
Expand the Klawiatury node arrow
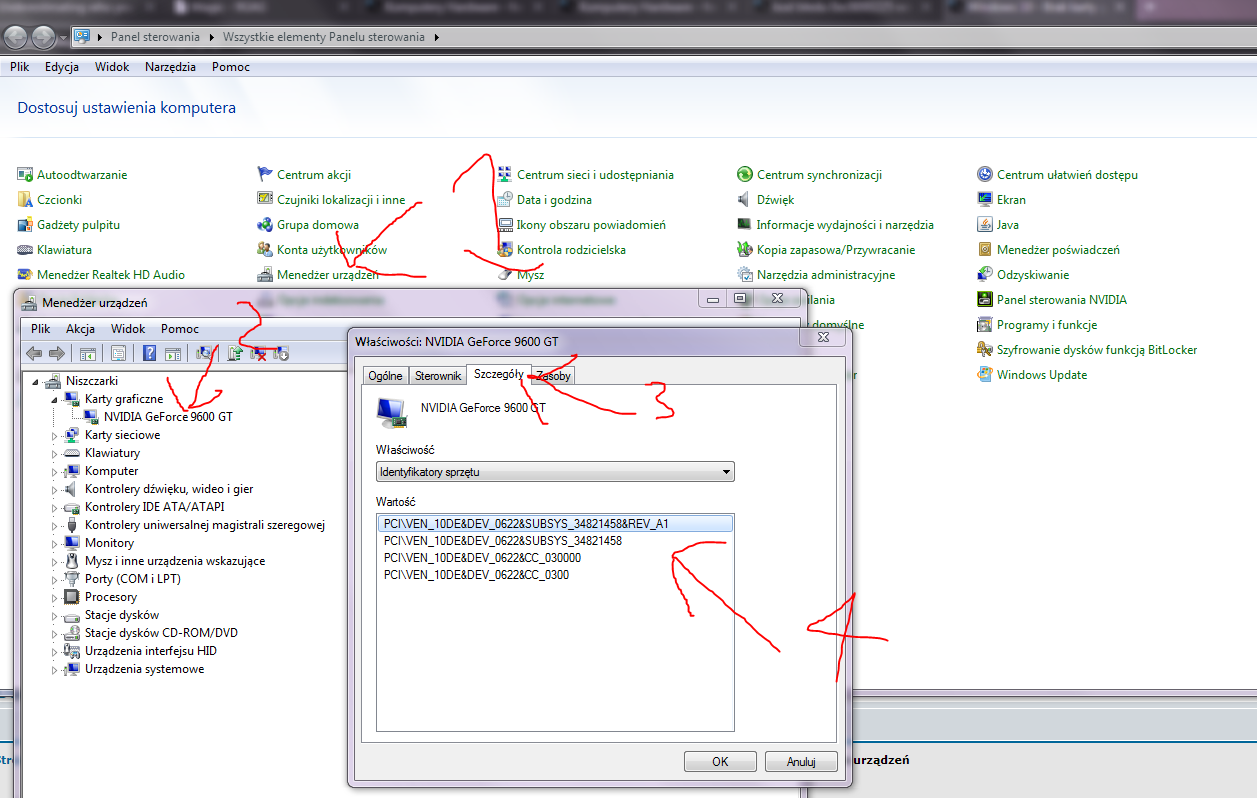point(55,453)
